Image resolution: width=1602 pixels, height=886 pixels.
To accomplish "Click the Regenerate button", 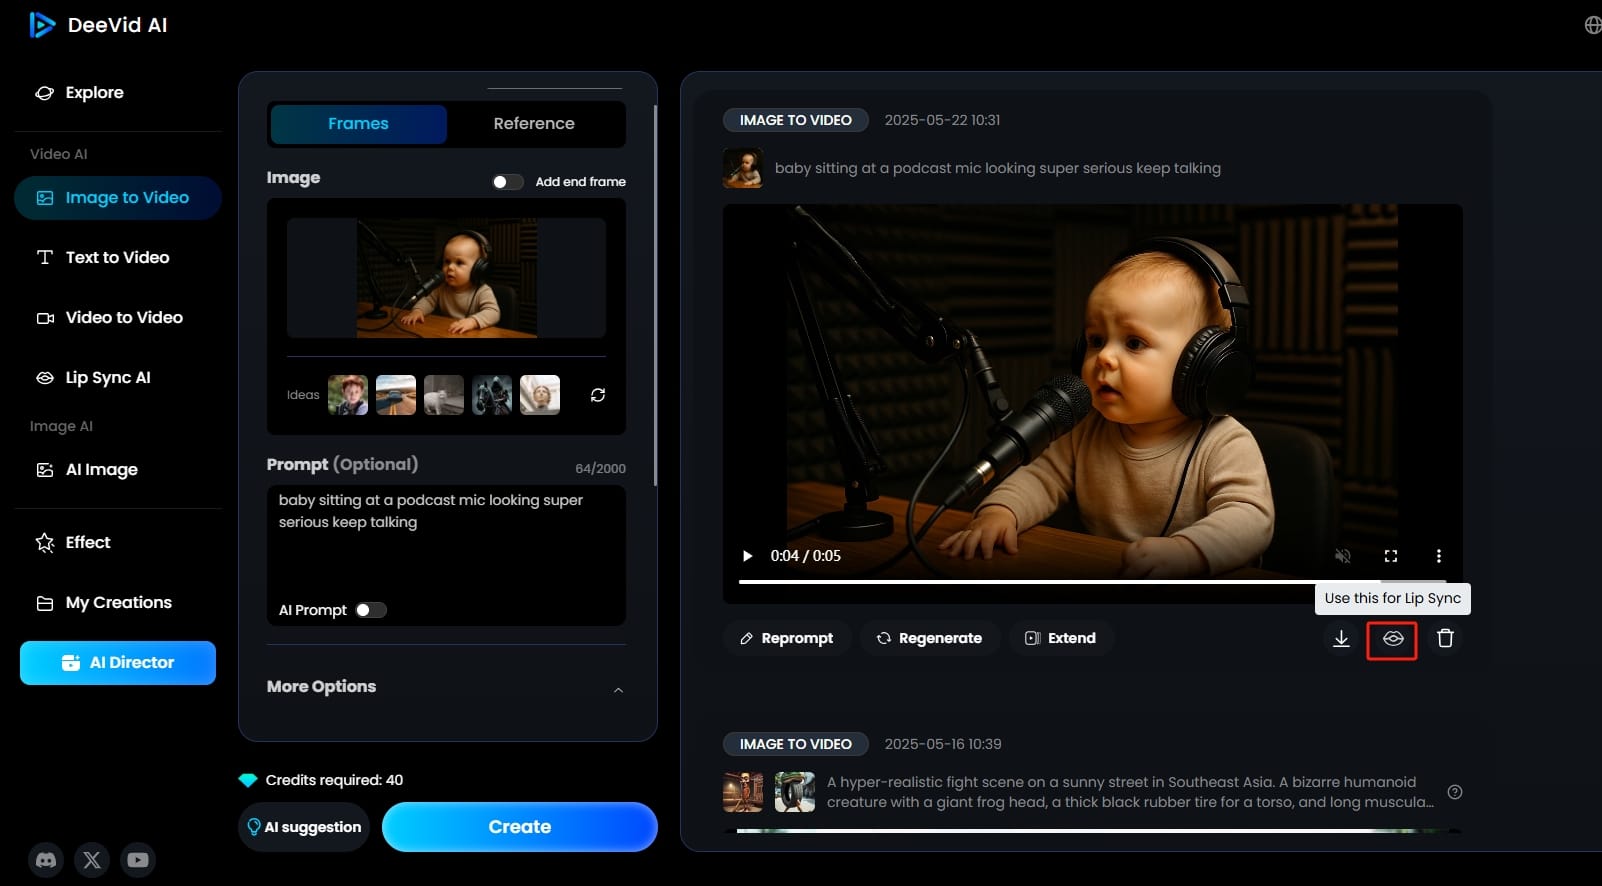I will (930, 638).
